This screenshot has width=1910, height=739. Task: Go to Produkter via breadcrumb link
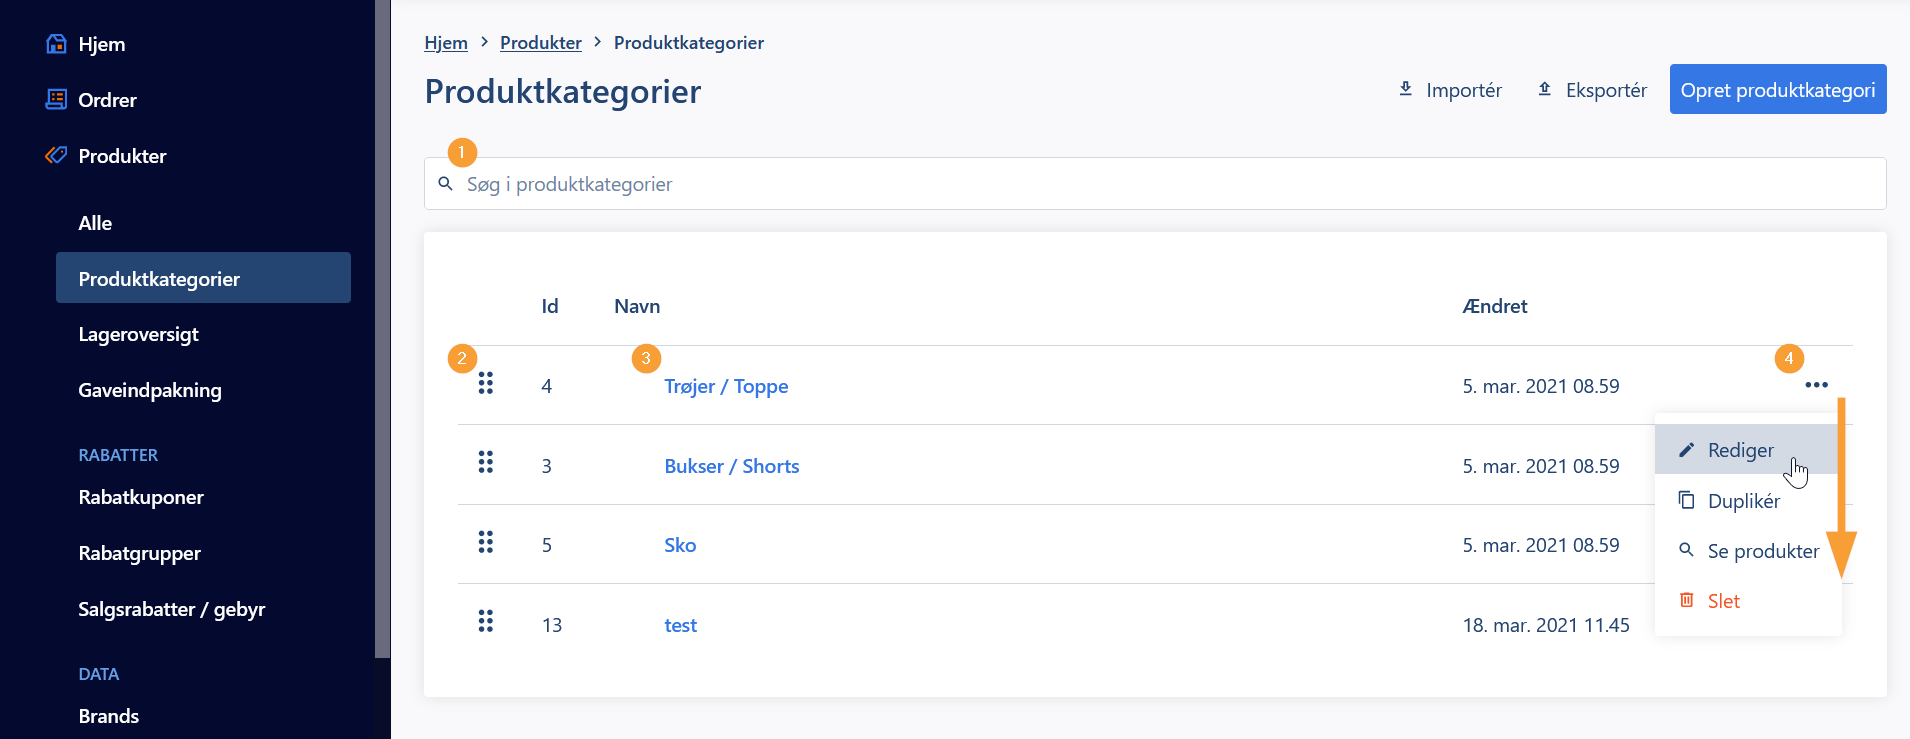(x=541, y=43)
